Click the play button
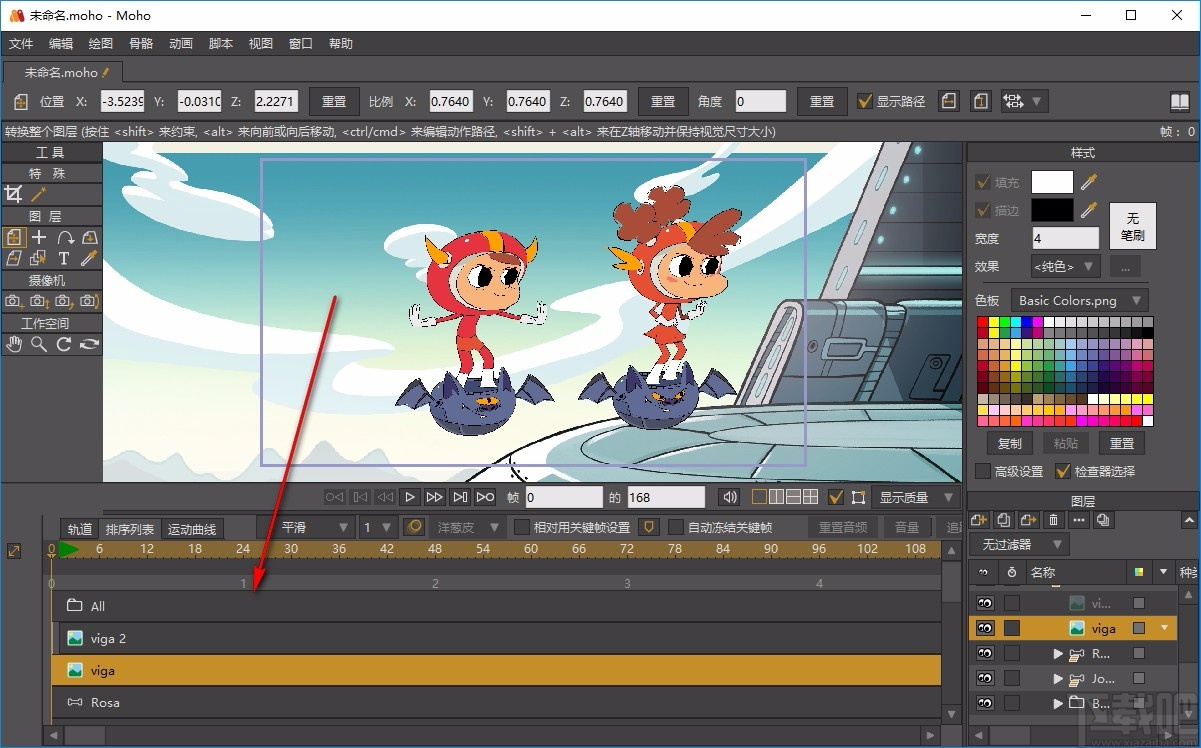Screen dimensions: 1201x748 click(410, 497)
